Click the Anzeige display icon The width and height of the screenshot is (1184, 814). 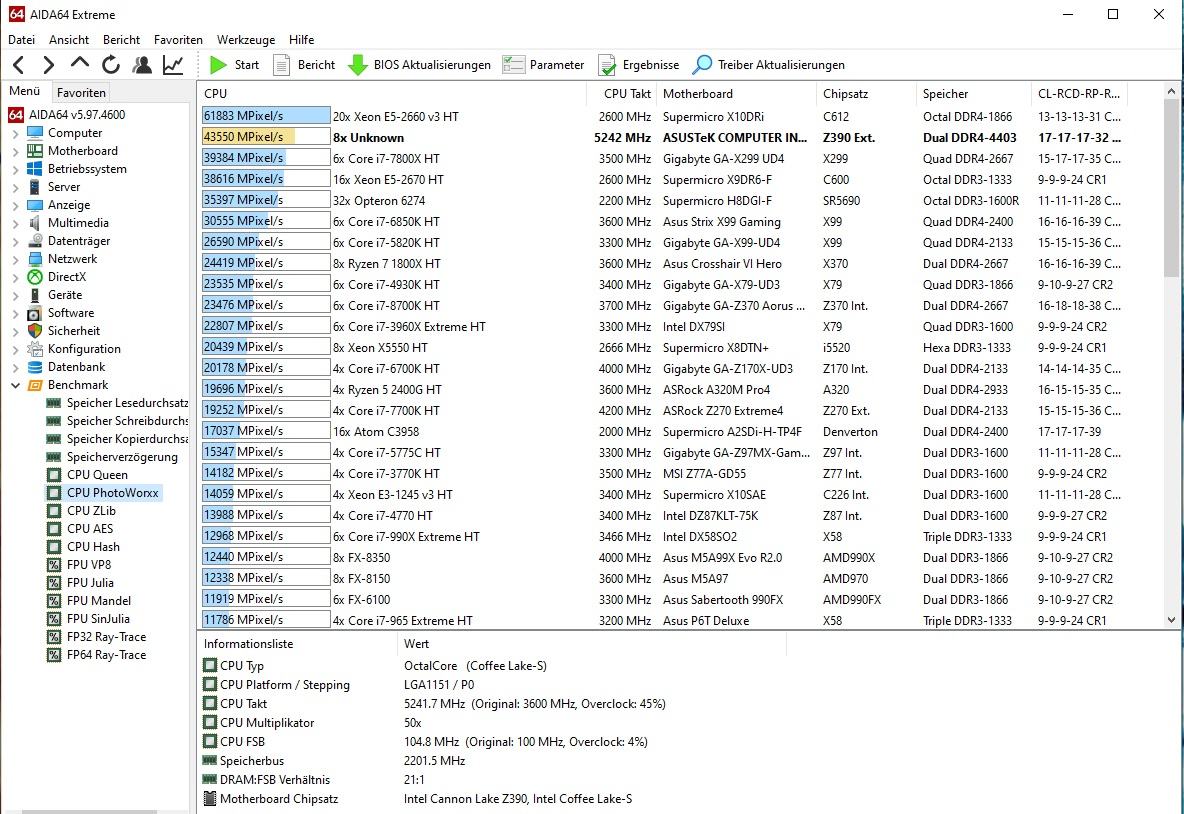[x=35, y=205]
